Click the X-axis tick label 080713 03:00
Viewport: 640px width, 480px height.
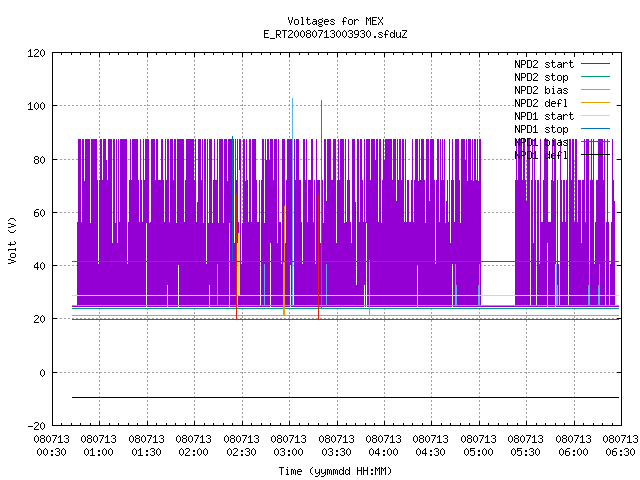point(289,446)
